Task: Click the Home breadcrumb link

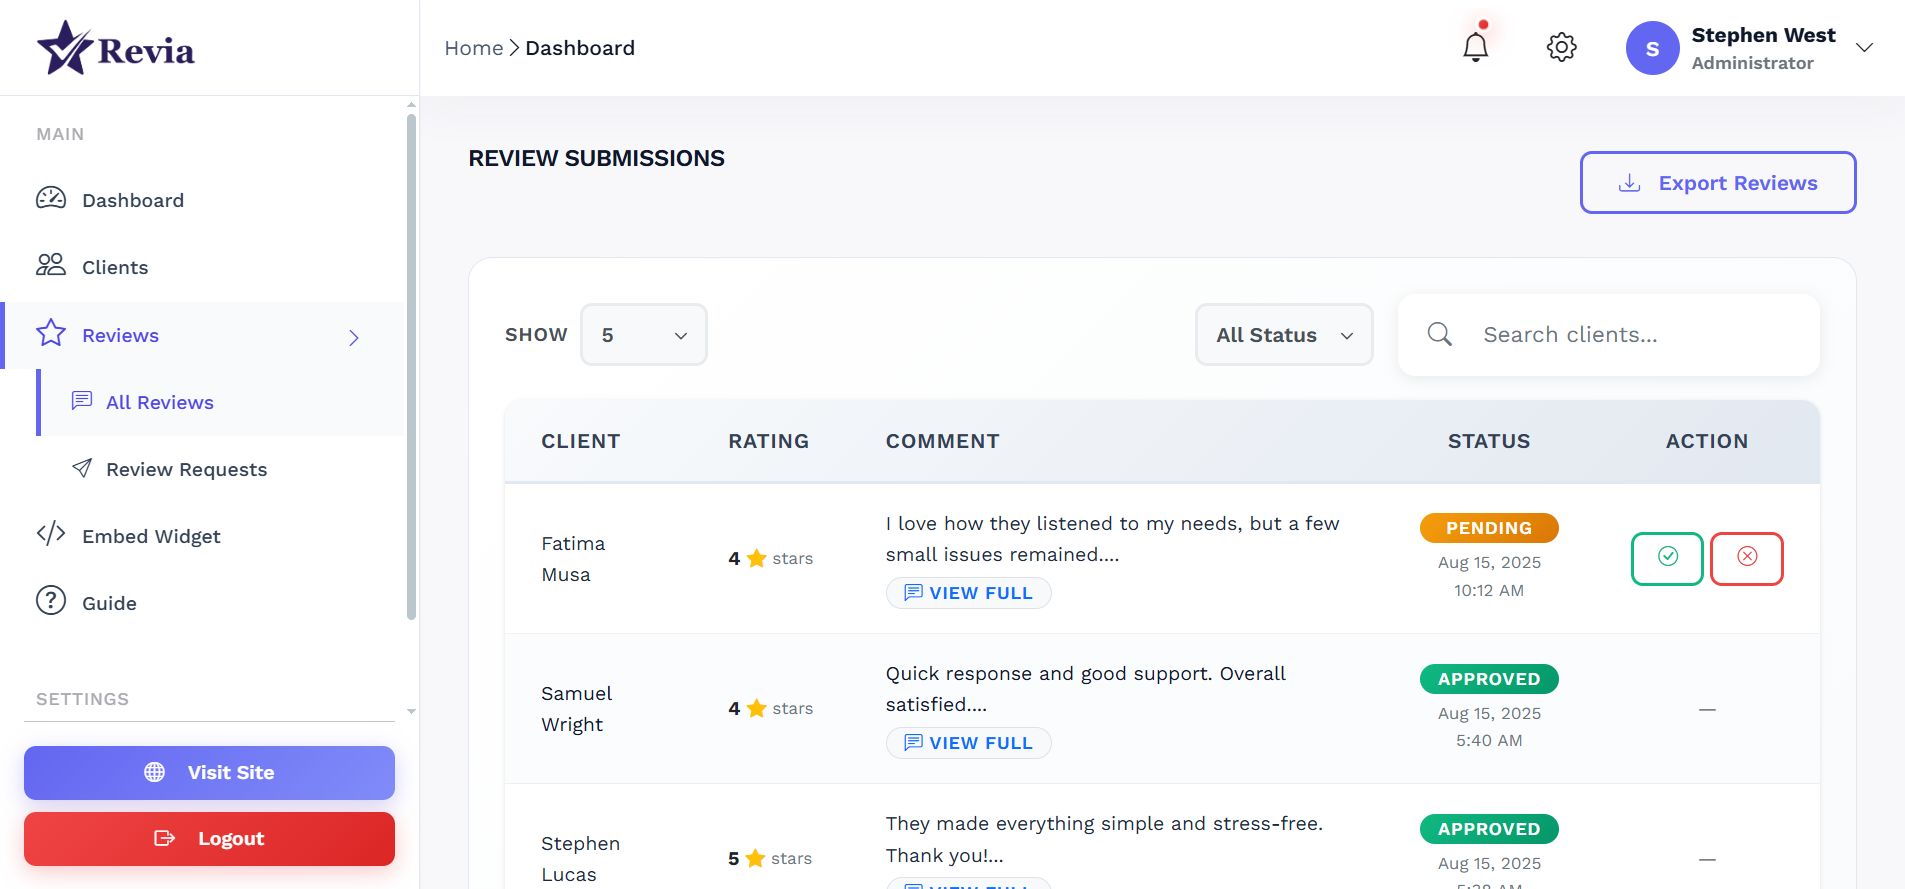Action: pyautogui.click(x=473, y=48)
